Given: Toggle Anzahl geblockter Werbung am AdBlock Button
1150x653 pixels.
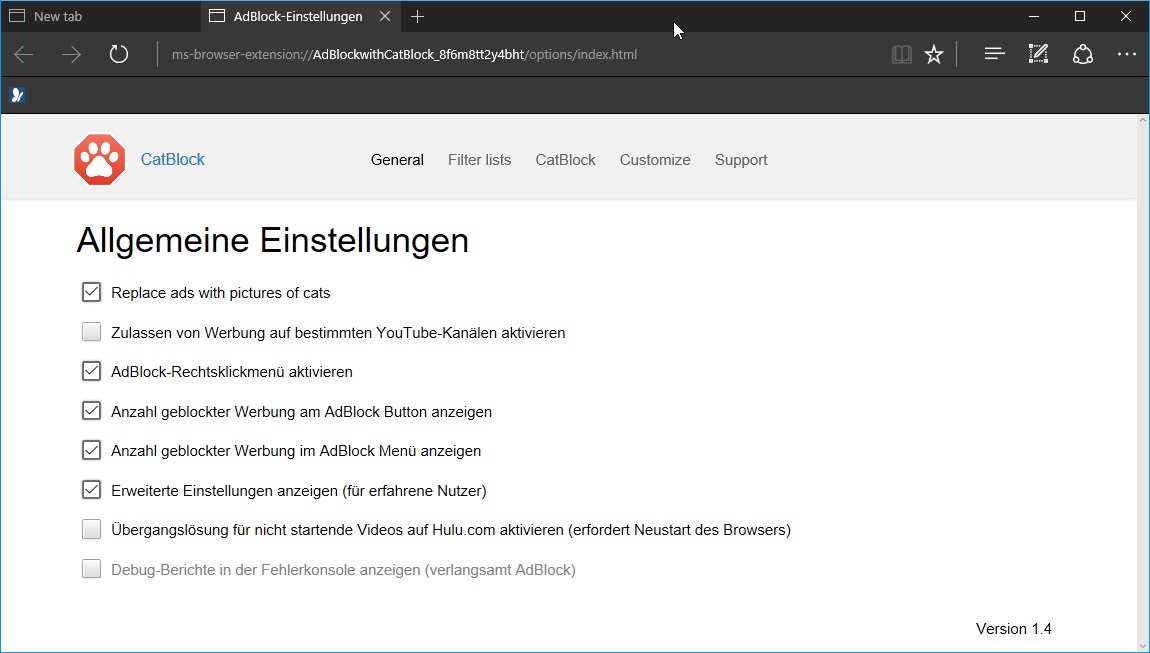Looking at the screenshot, I should pos(91,411).
